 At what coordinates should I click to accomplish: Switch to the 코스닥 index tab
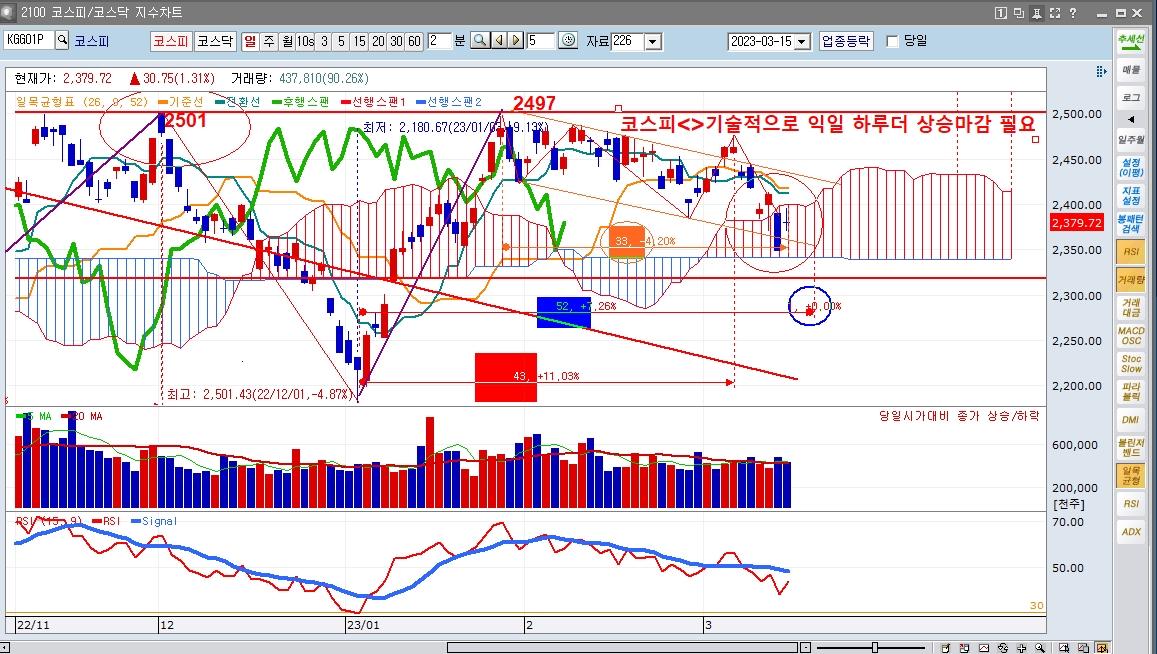point(215,41)
